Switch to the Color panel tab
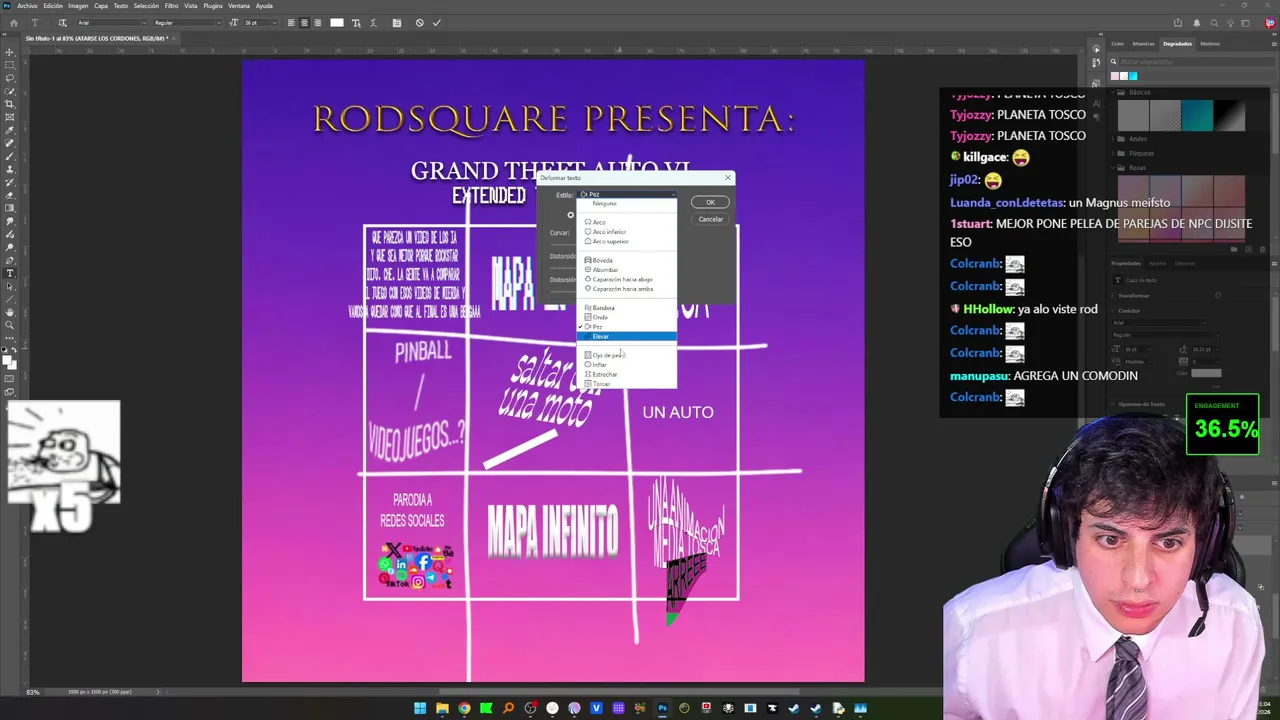Screen dimensions: 1280x720 (x=1118, y=44)
